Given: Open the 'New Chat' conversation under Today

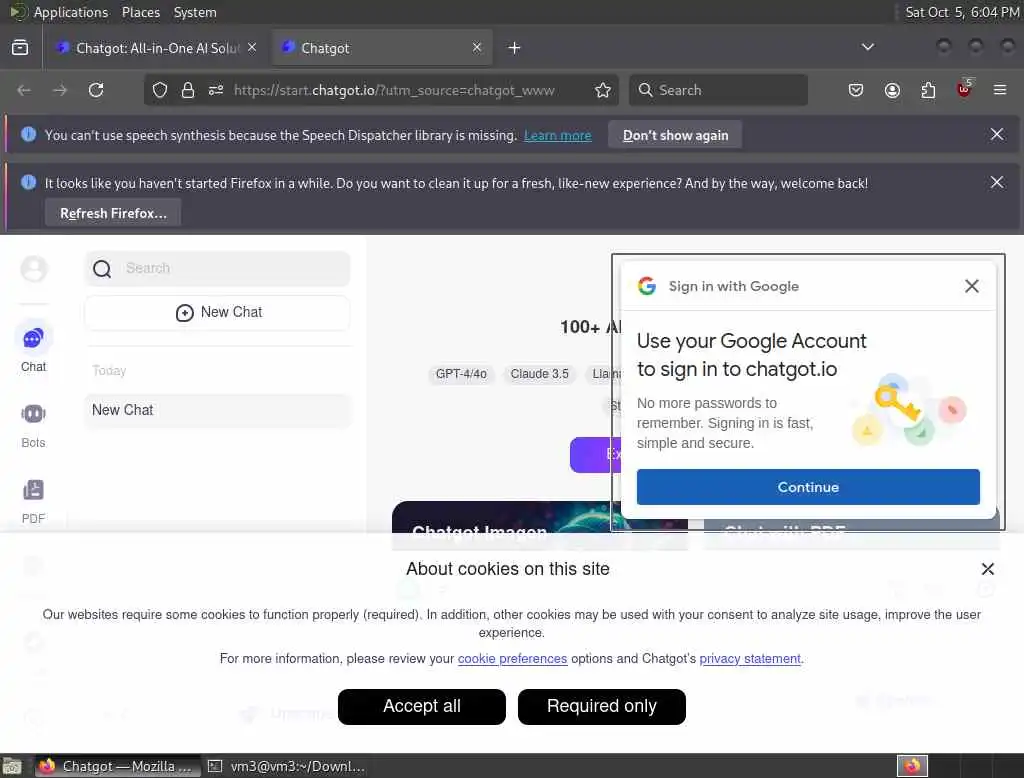Looking at the screenshot, I should [x=217, y=410].
